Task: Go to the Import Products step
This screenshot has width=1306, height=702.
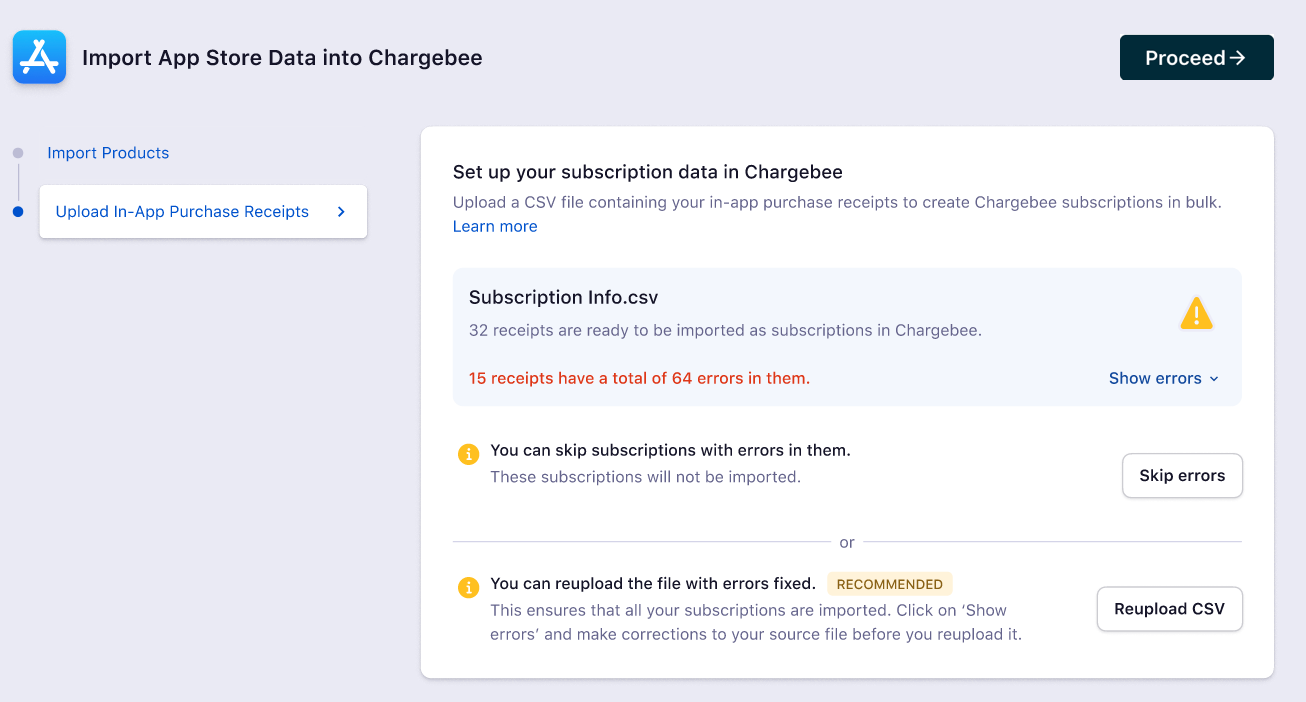Action: click(108, 153)
